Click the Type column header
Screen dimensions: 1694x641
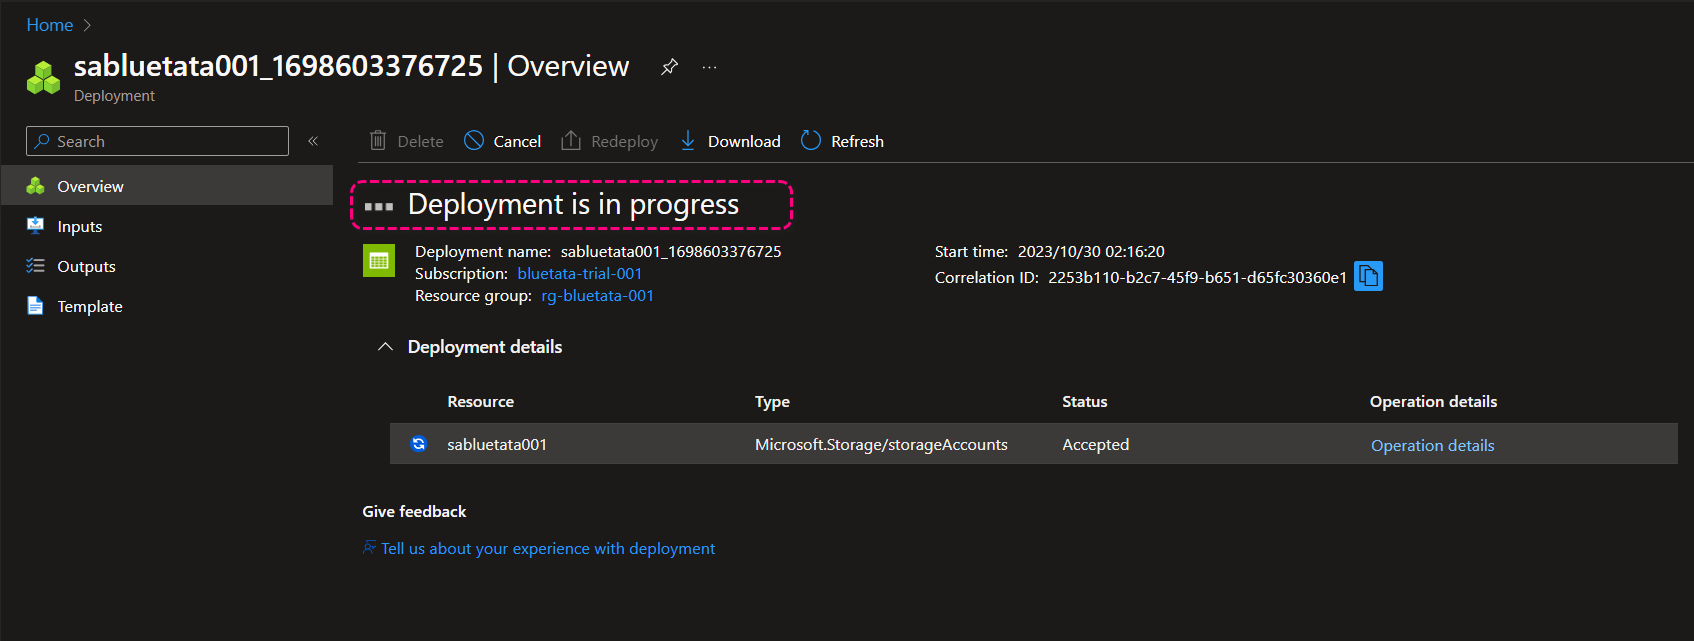772,401
